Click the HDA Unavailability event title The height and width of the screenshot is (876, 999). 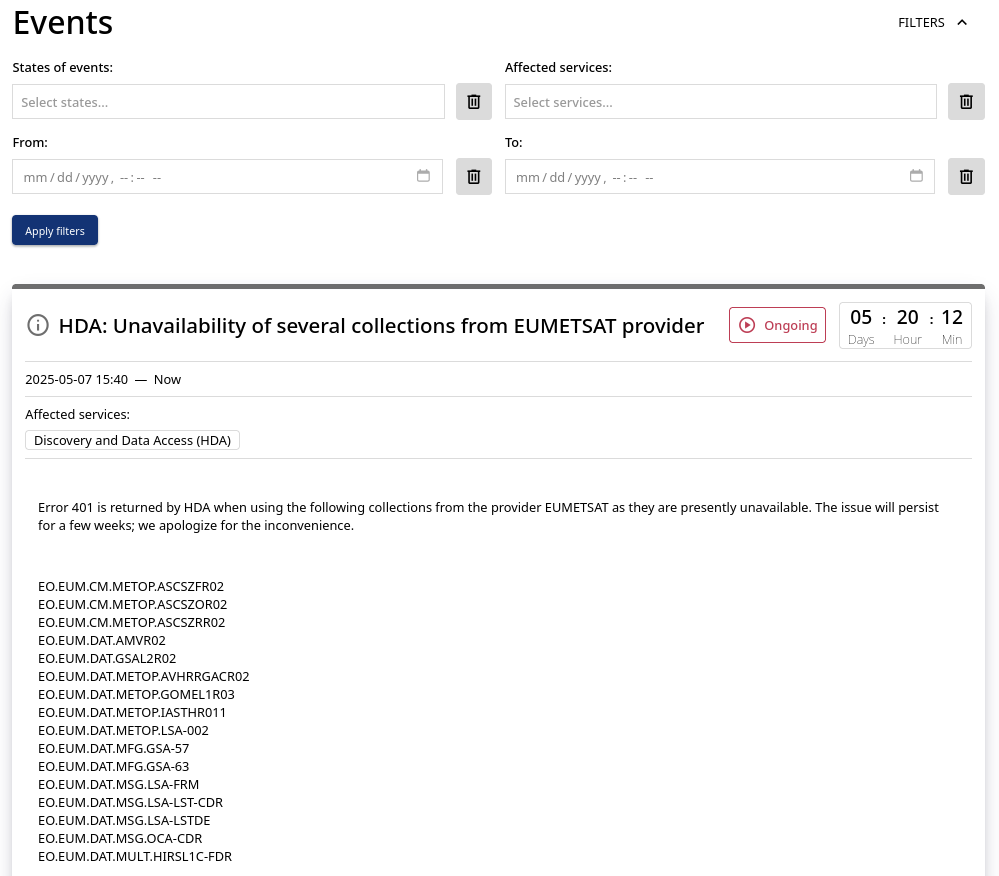click(381, 326)
